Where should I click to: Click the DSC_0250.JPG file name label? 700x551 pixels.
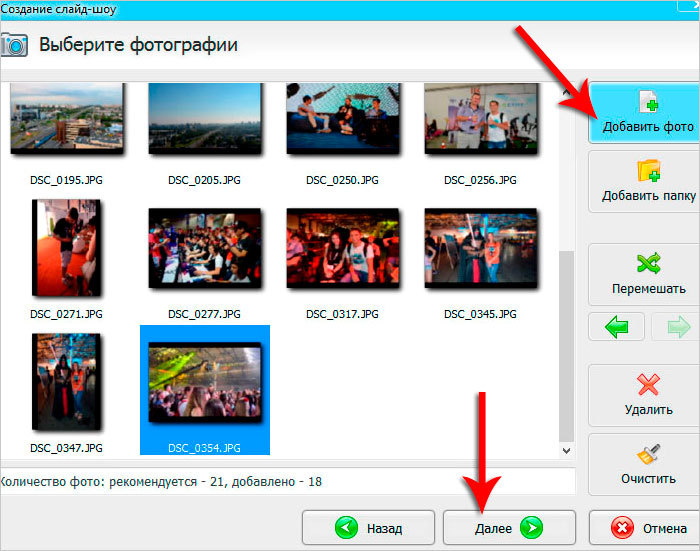click(342, 180)
